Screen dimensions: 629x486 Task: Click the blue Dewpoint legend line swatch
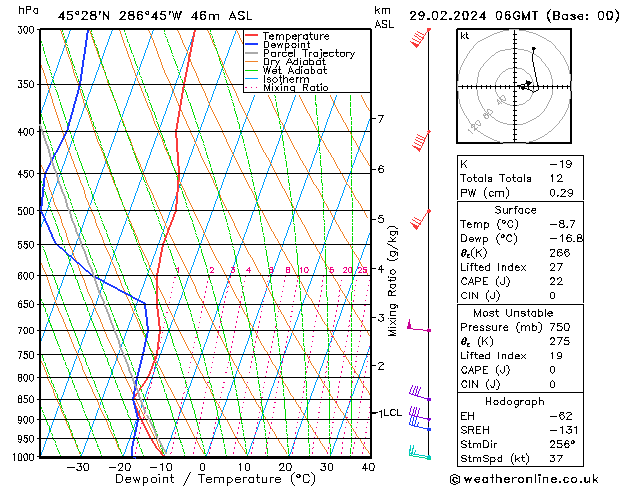[x=252, y=44]
